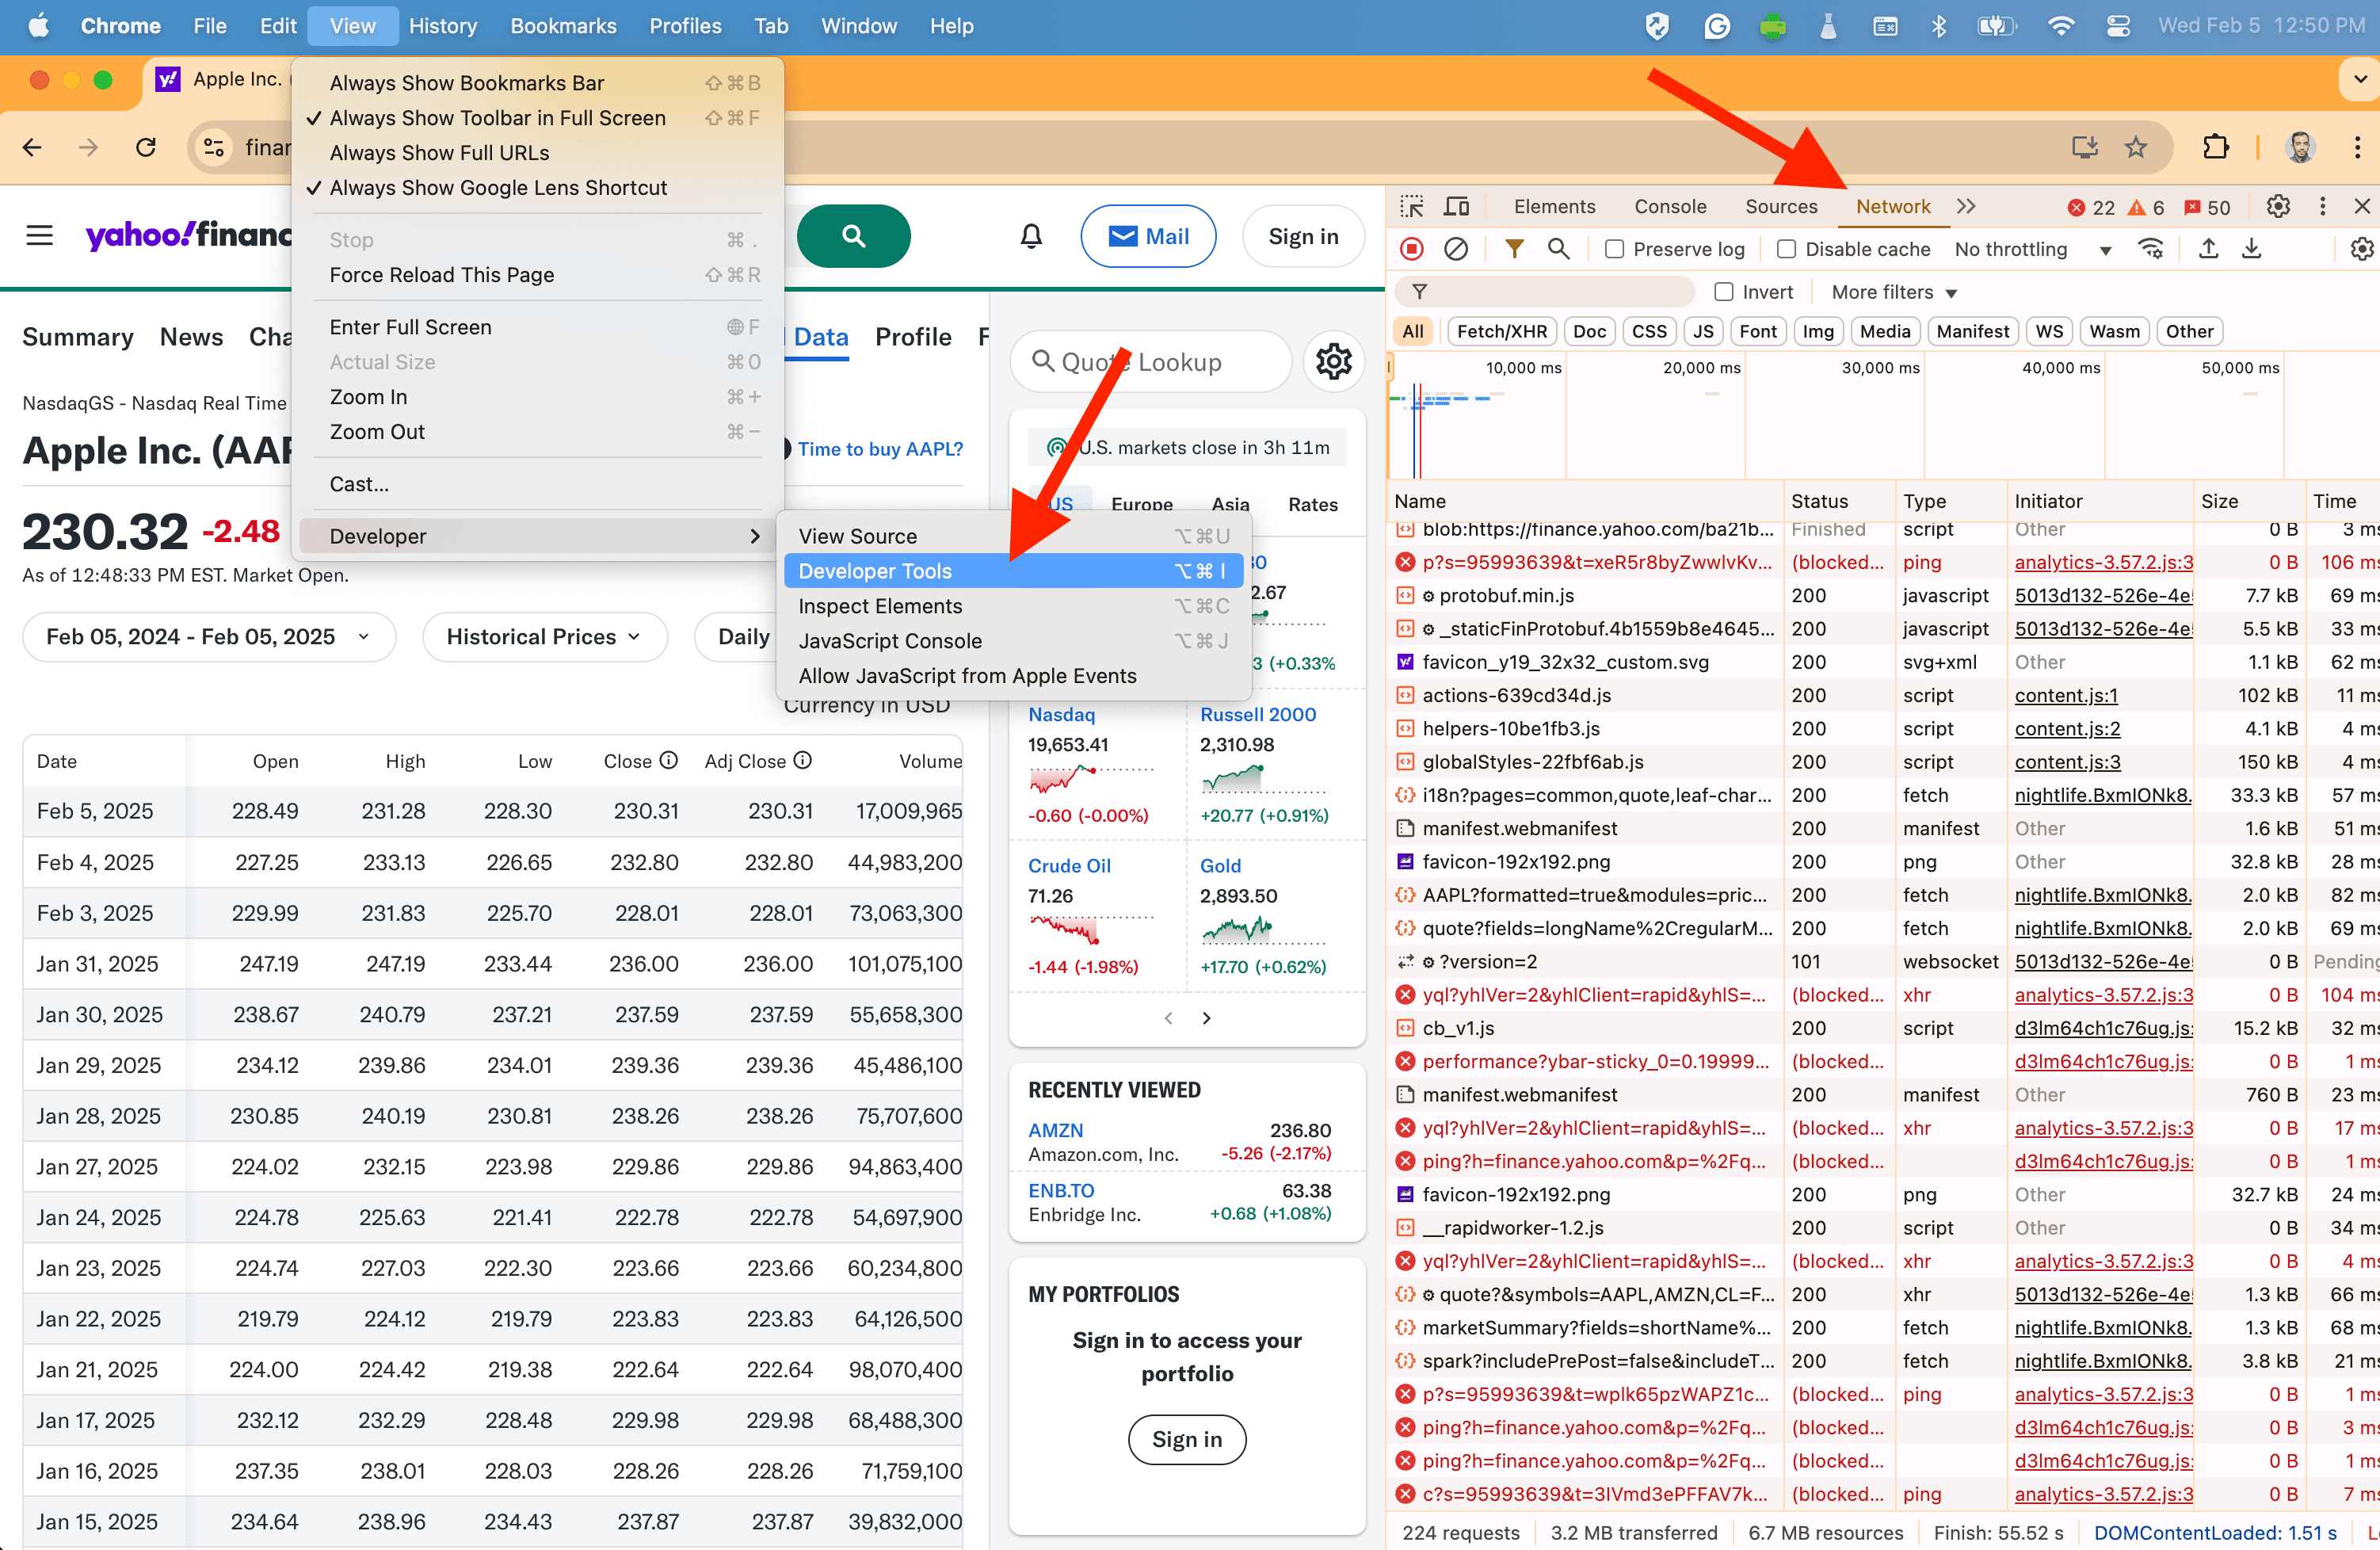Show the 6 warnings indicator
This screenshot has height=1550, width=2380.
point(2146,208)
